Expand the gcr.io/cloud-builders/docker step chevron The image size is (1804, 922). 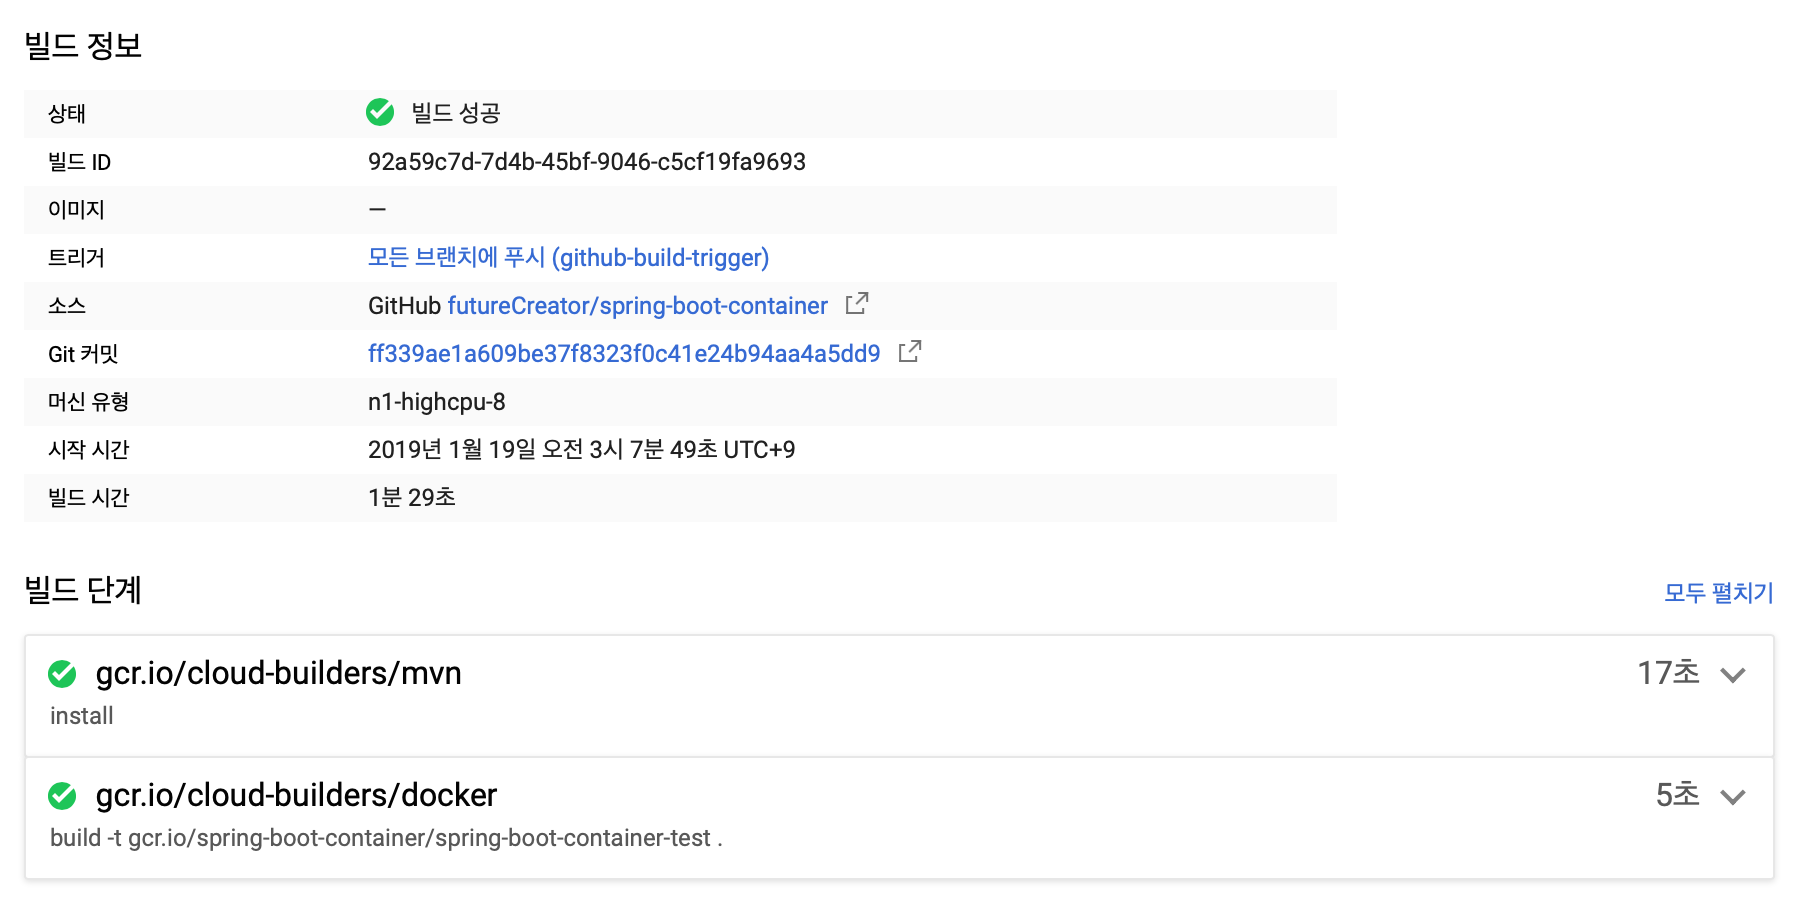click(1732, 797)
